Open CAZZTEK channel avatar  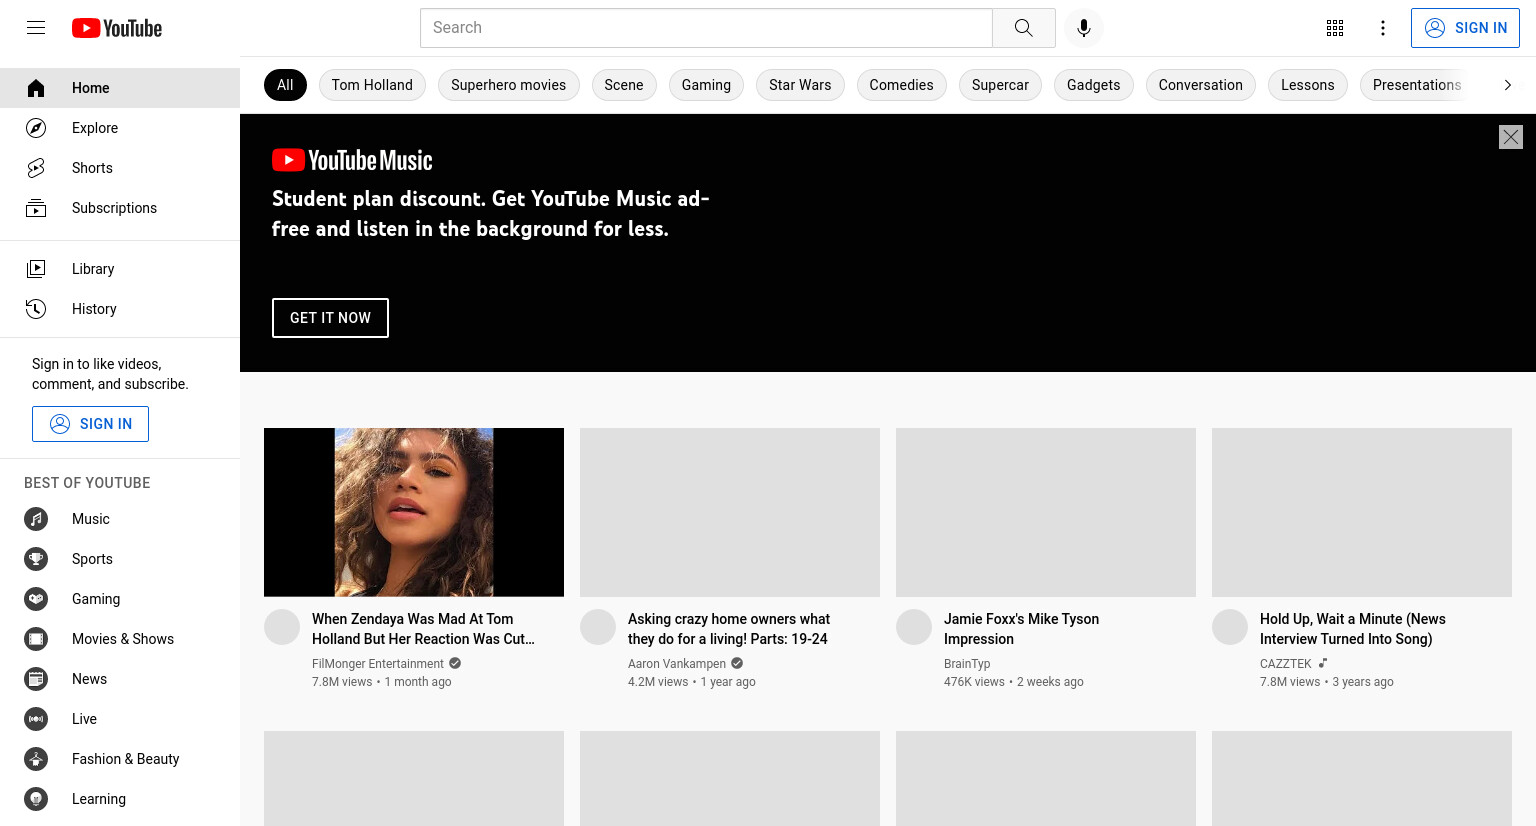point(1230,627)
